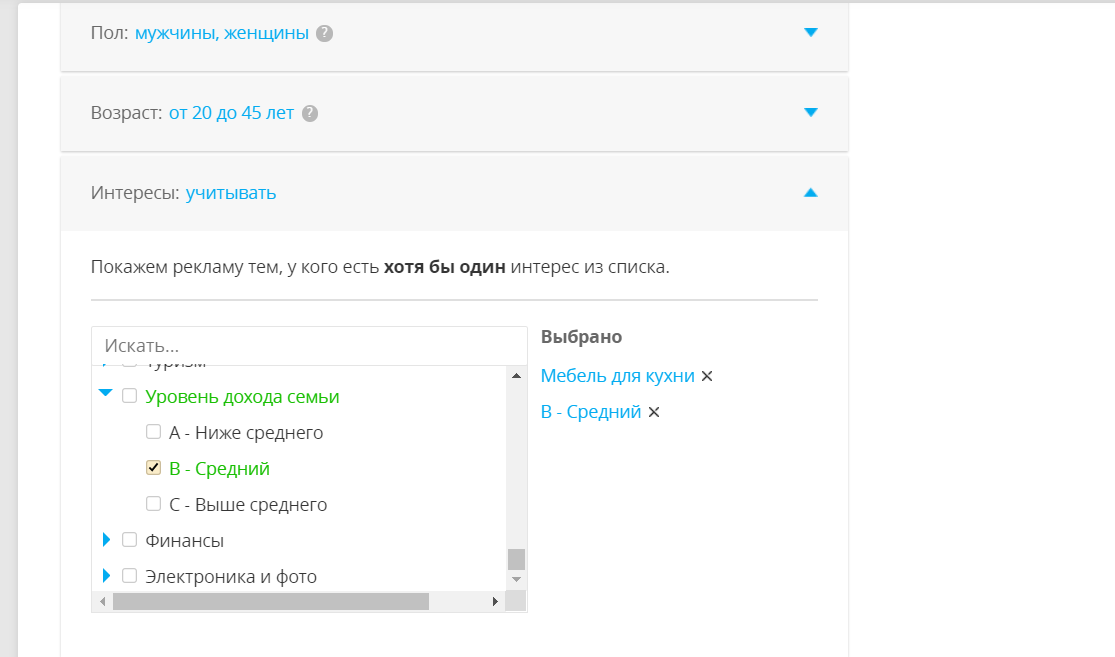Remove 'В - Средний' from selected interests
The image size is (1115, 657).
(x=654, y=412)
